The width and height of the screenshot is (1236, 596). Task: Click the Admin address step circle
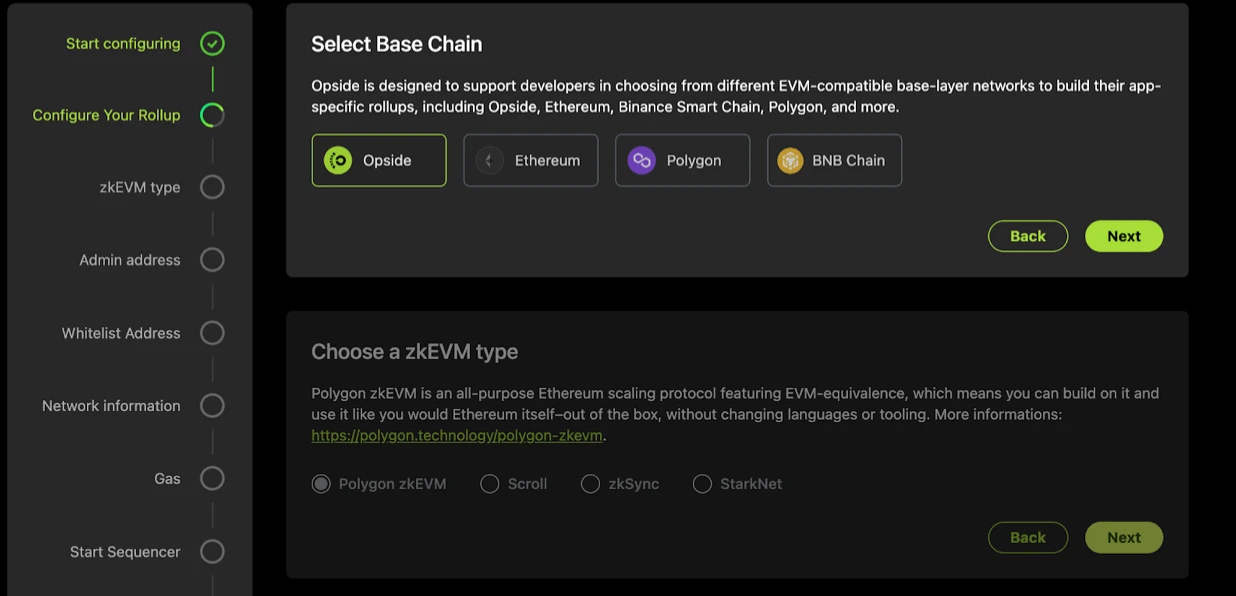[212, 260]
